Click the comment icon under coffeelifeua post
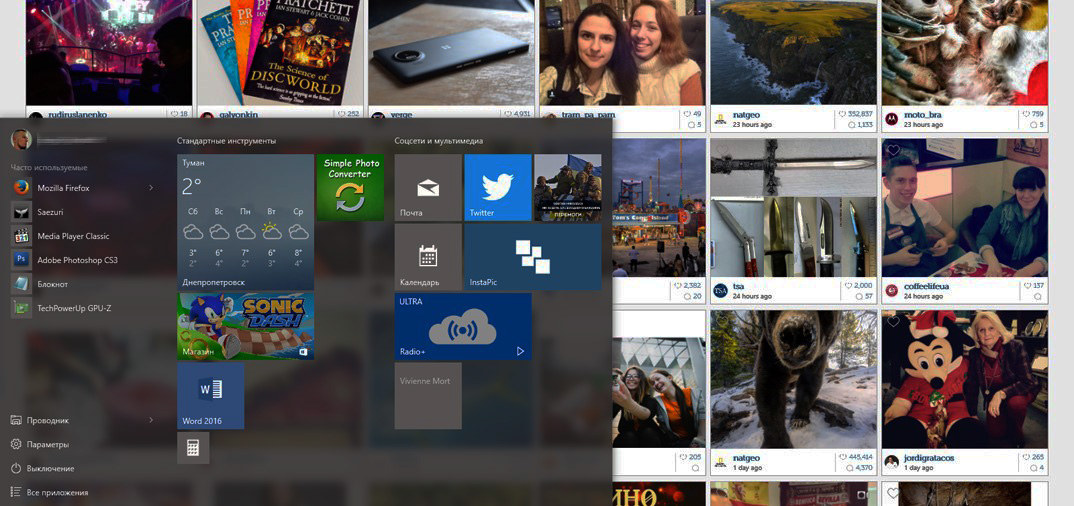Image resolution: width=1074 pixels, height=506 pixels. (1038, 296)
